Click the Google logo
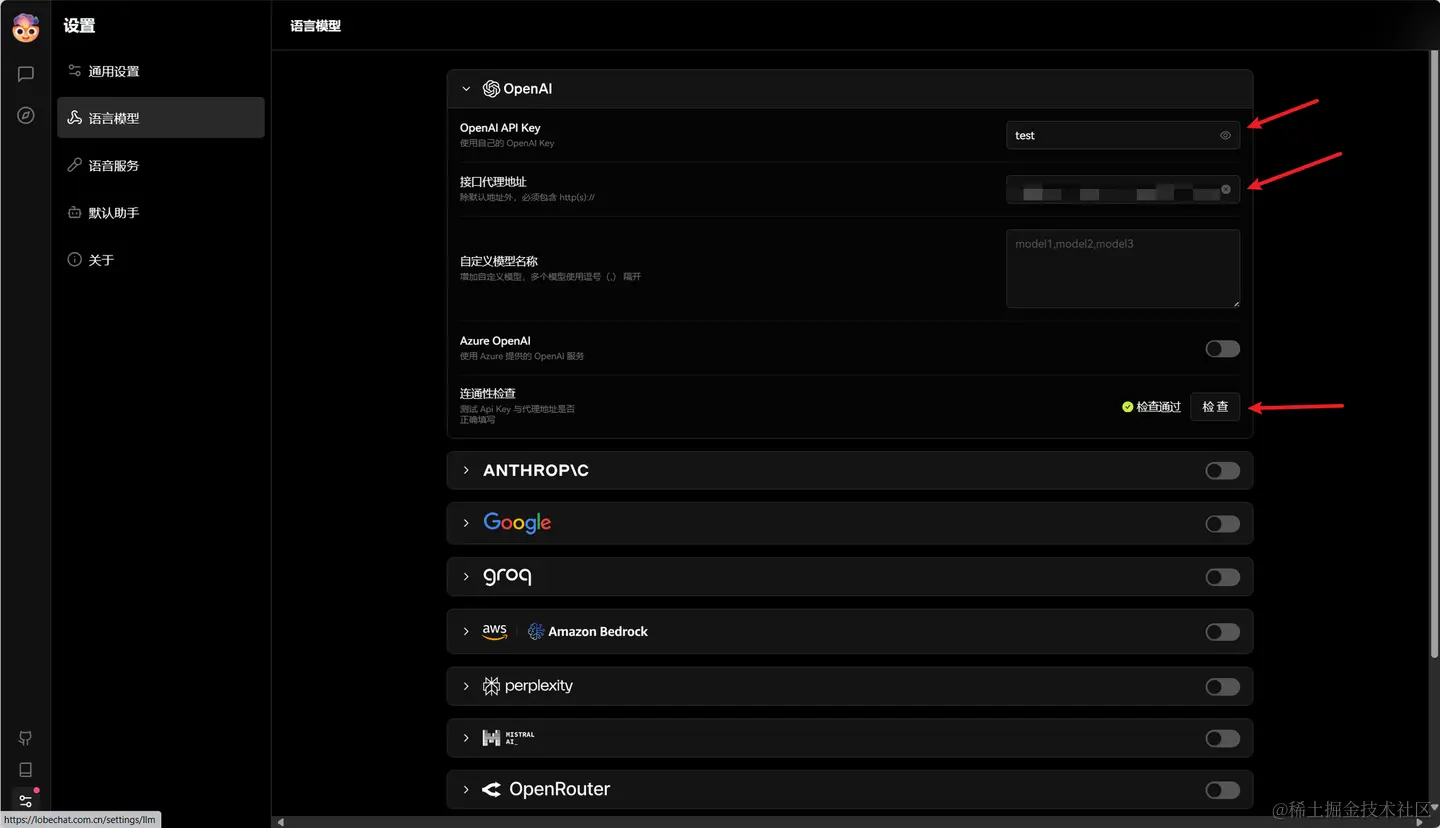The width and height of the screenshot is (1440, 828). (517, 523)
